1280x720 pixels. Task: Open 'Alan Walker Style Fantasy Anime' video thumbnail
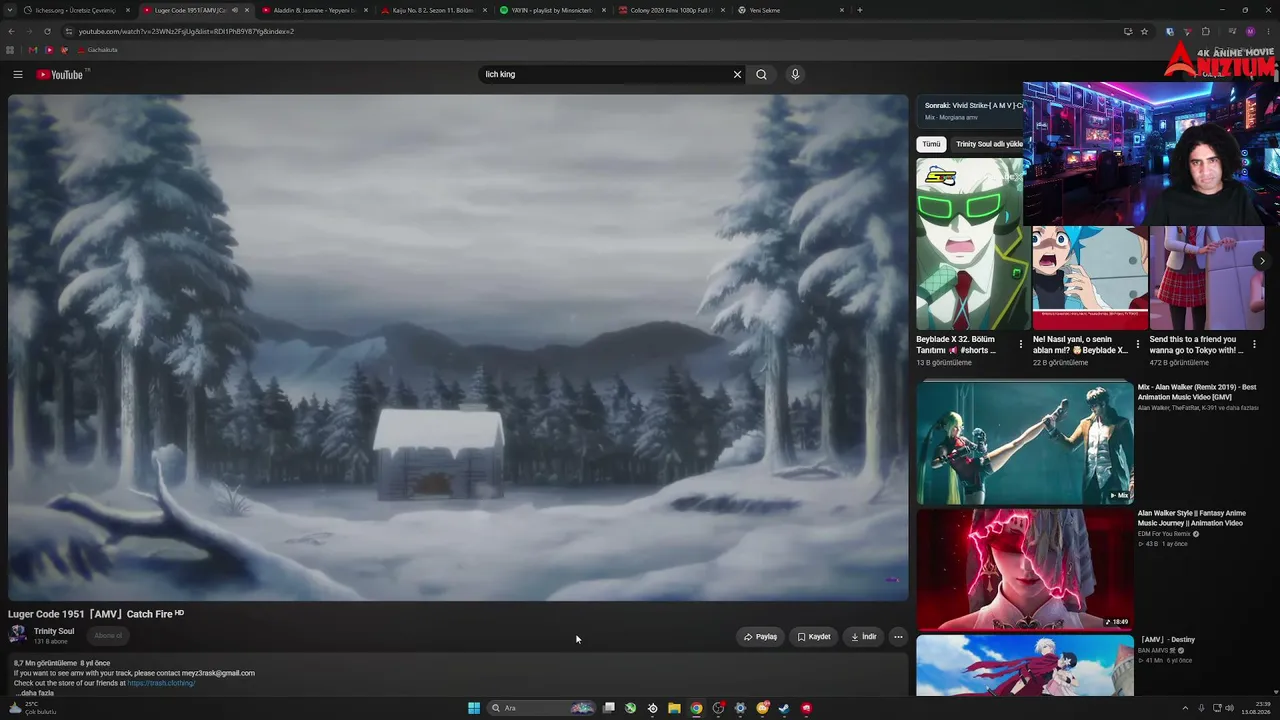tap(1025, 569)
